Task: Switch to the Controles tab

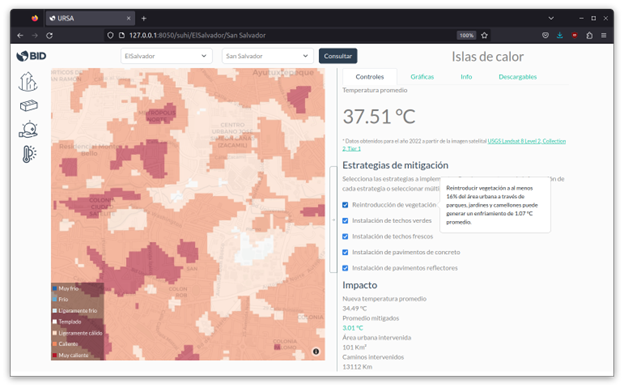Action: 370,77
